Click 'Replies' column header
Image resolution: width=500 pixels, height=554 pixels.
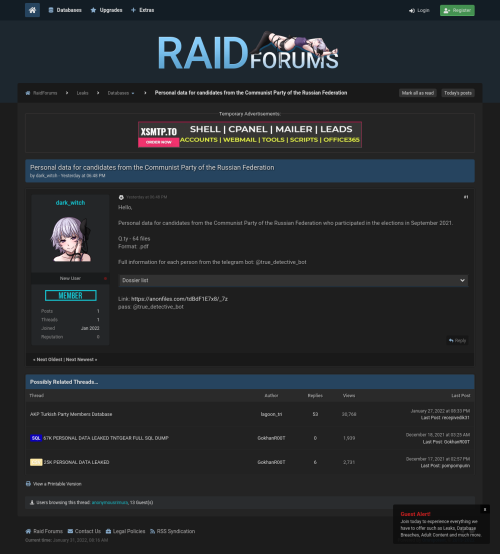pos(315,396)
